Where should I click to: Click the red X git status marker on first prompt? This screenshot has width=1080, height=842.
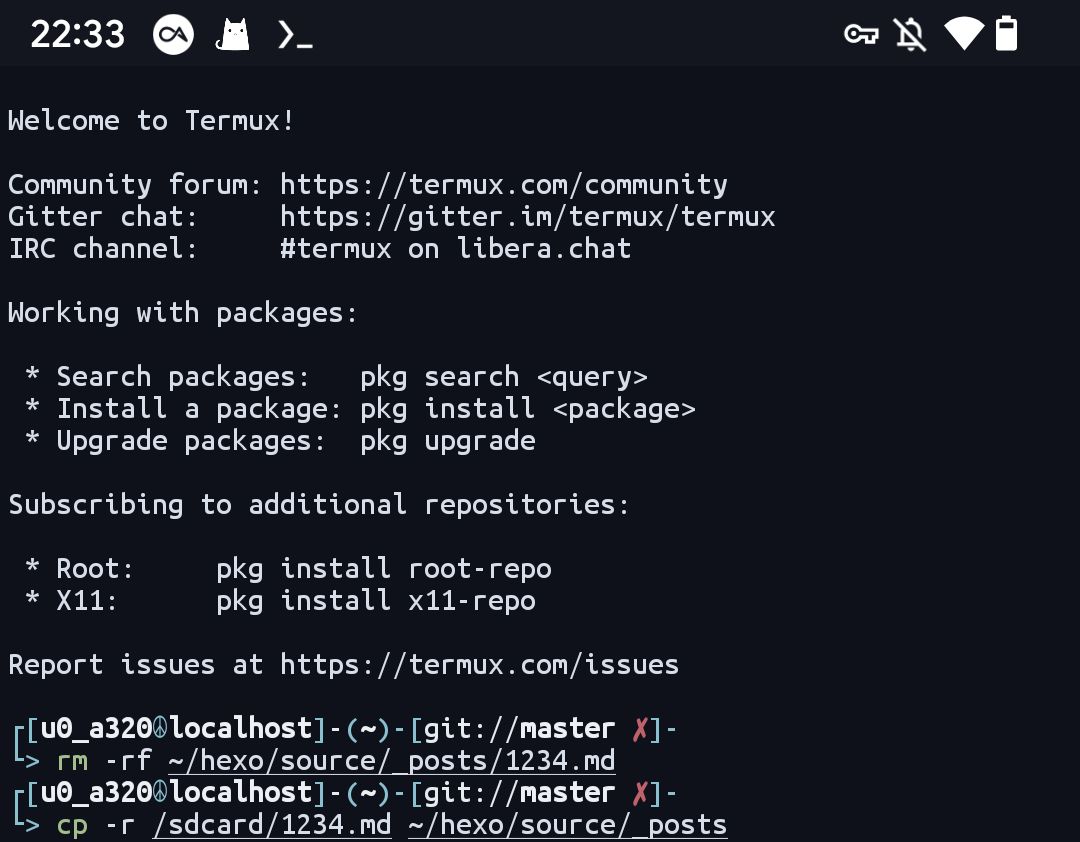pos(640,728)
